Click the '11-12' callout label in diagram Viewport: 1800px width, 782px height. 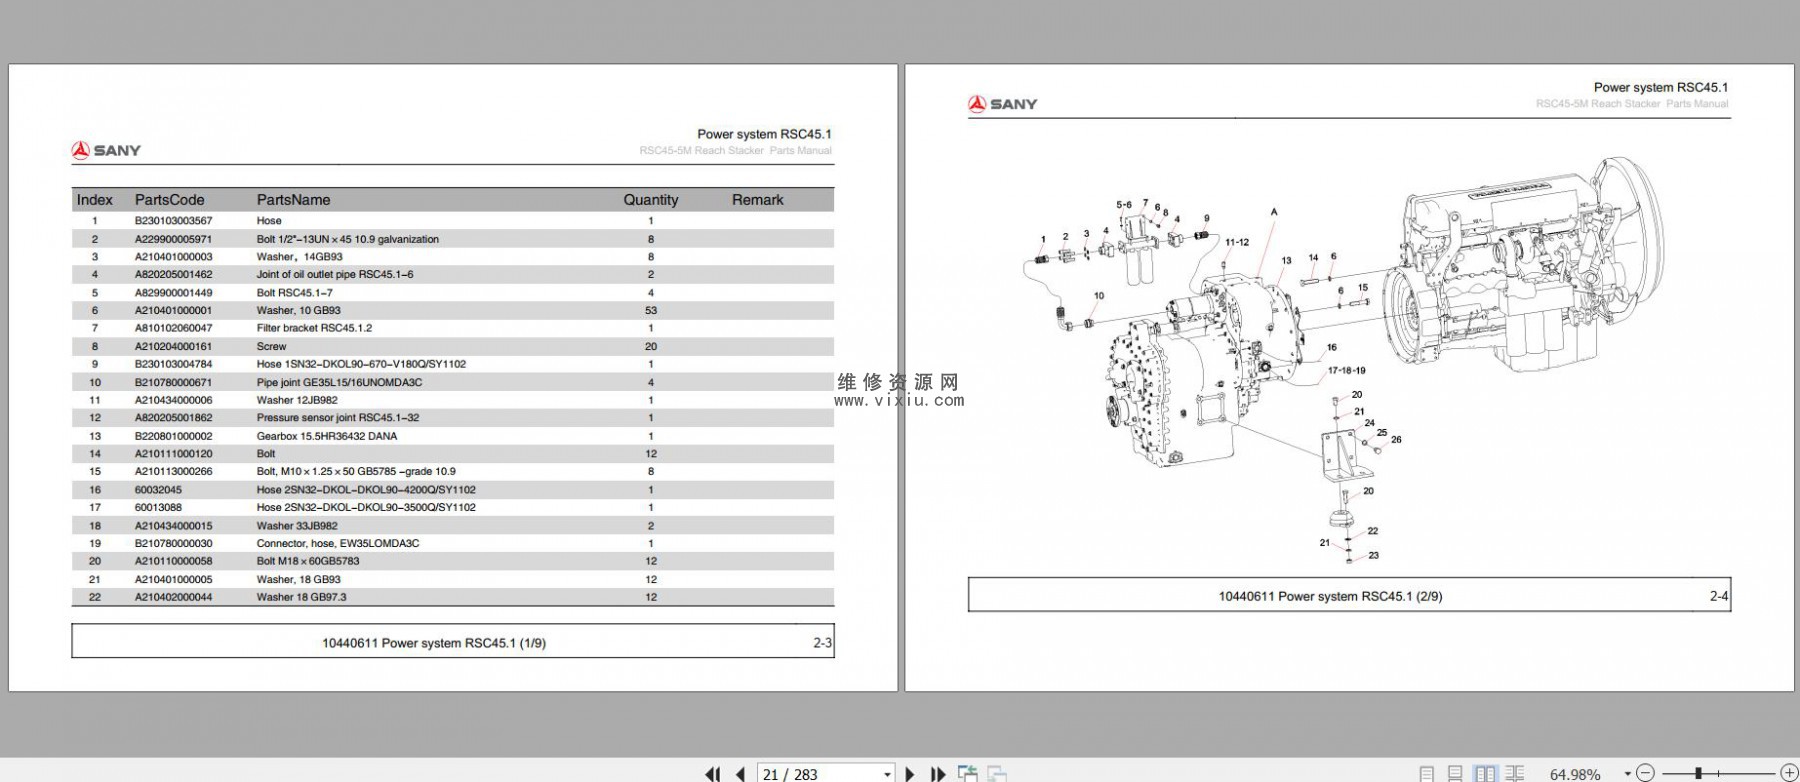click(x=1237, y=242)
